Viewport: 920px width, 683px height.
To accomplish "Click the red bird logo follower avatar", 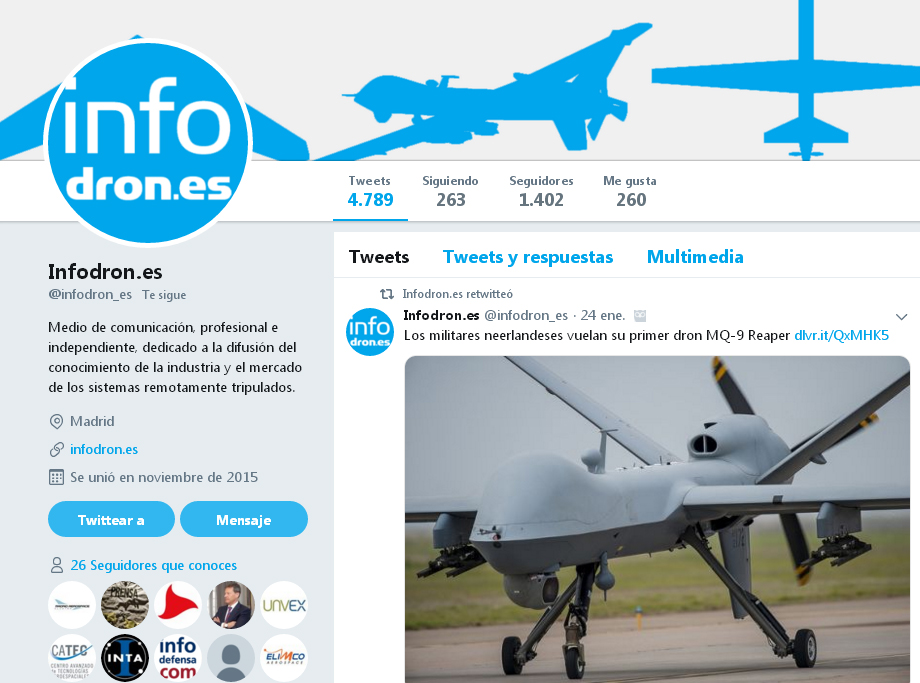I will pos(178,605).
